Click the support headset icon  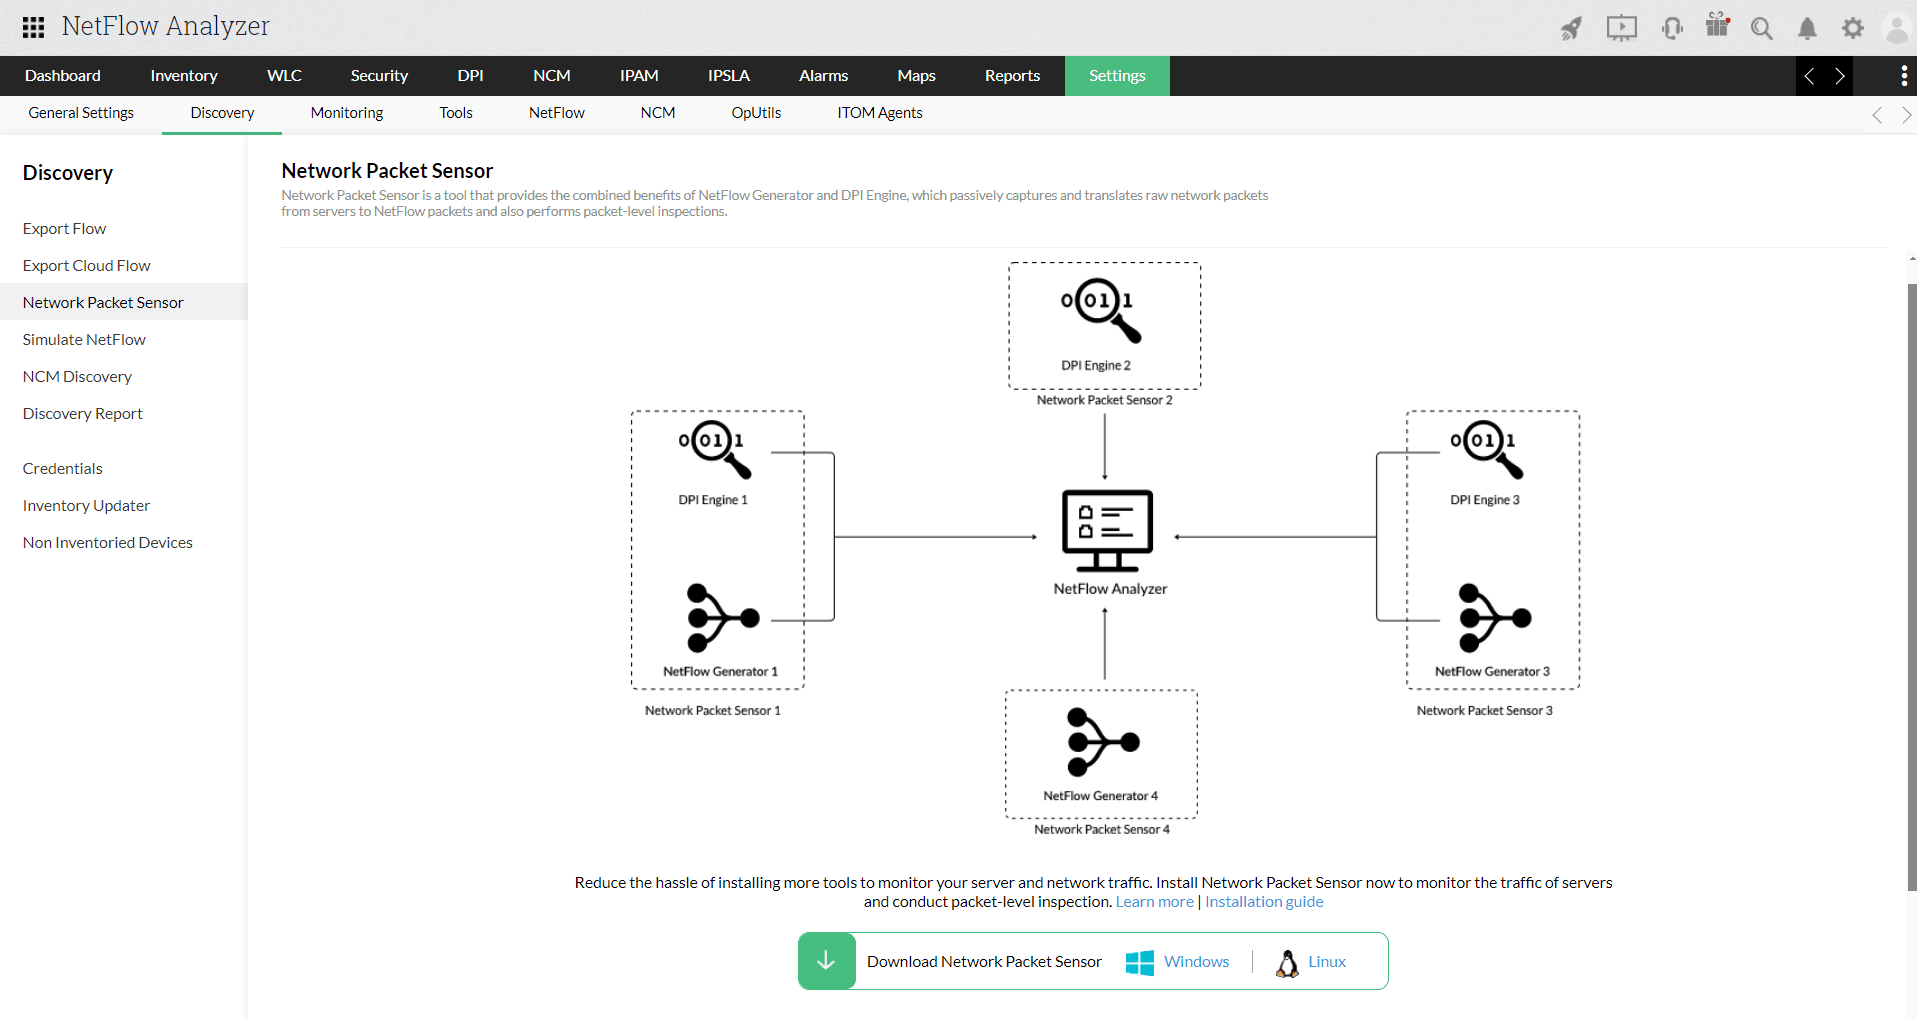click(1672, 28)
